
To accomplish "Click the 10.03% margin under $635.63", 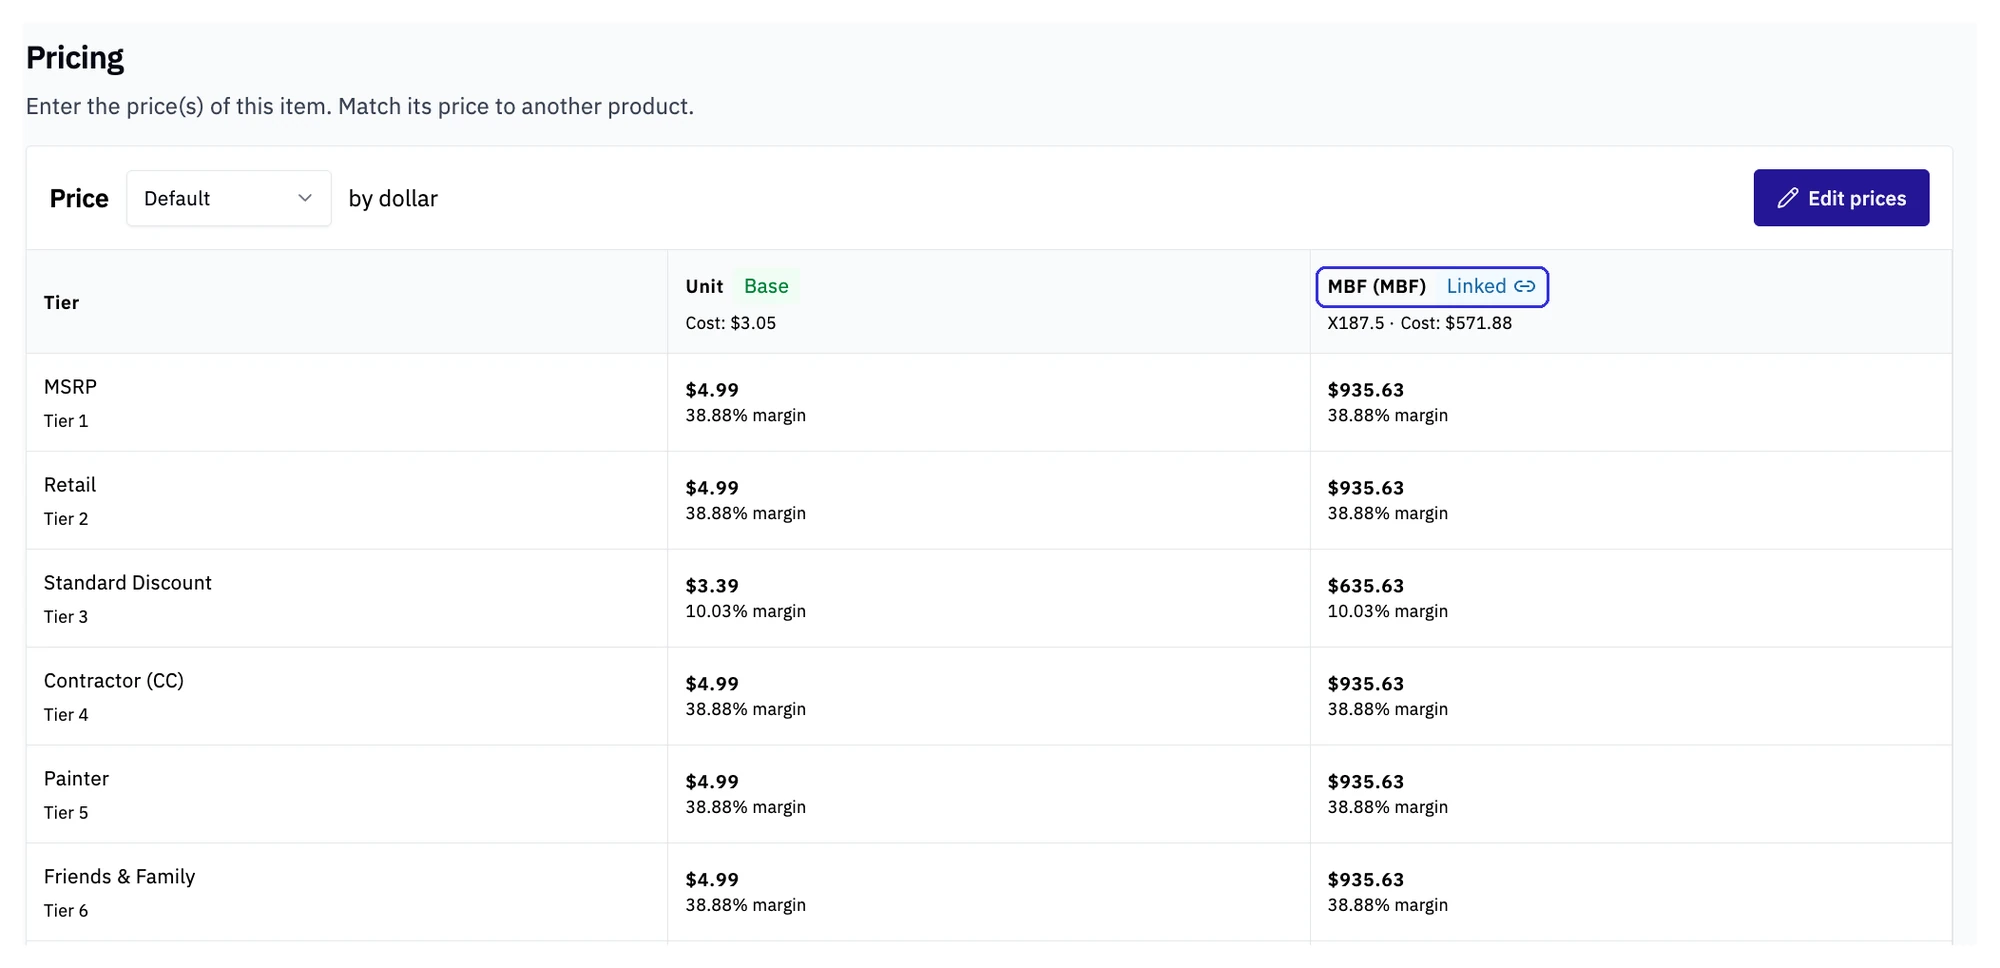I will pos(1387,611).
